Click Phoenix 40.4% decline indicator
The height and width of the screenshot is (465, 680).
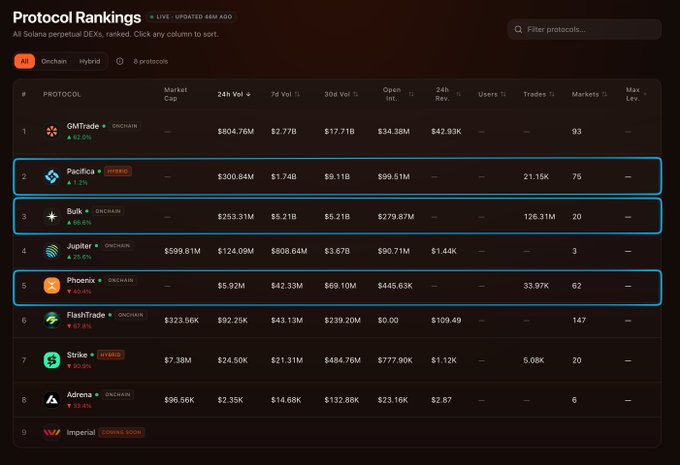pyautogui.click(x=79, y=291)
